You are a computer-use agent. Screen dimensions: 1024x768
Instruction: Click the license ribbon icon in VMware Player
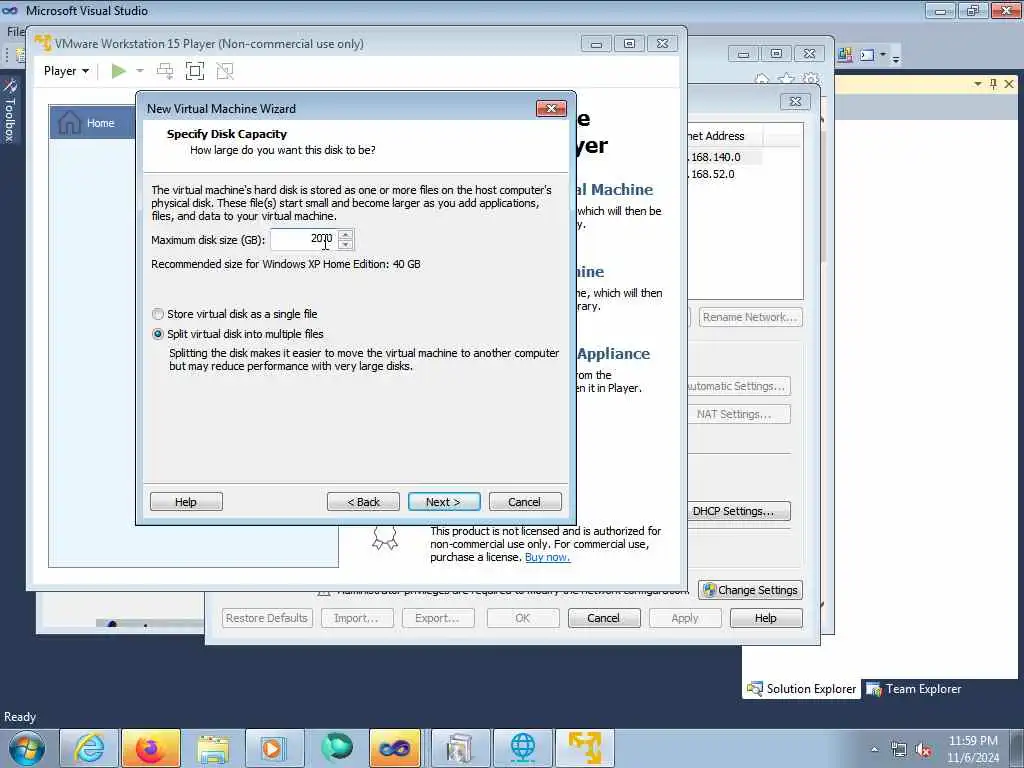click(x=385, y=538)
